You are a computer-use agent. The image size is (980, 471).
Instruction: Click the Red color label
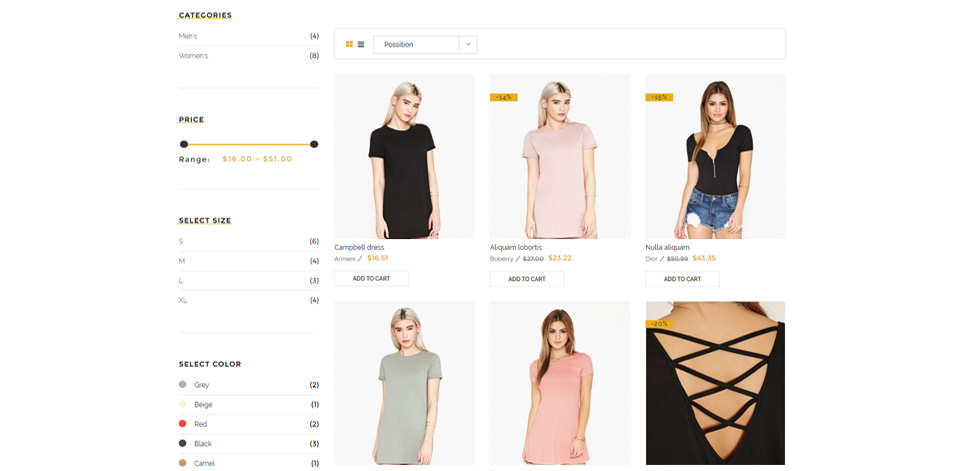tap(200, 424)
